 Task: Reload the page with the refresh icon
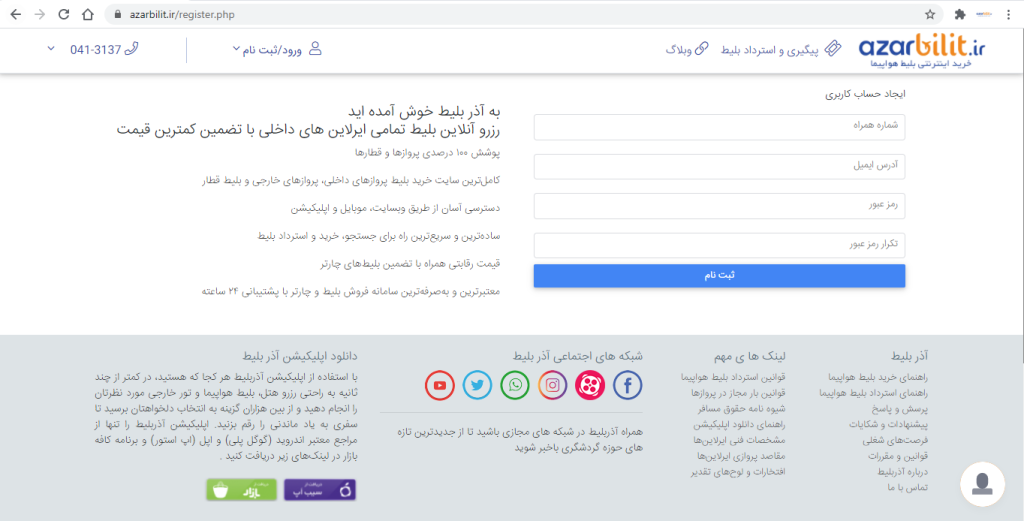(63, 15)
